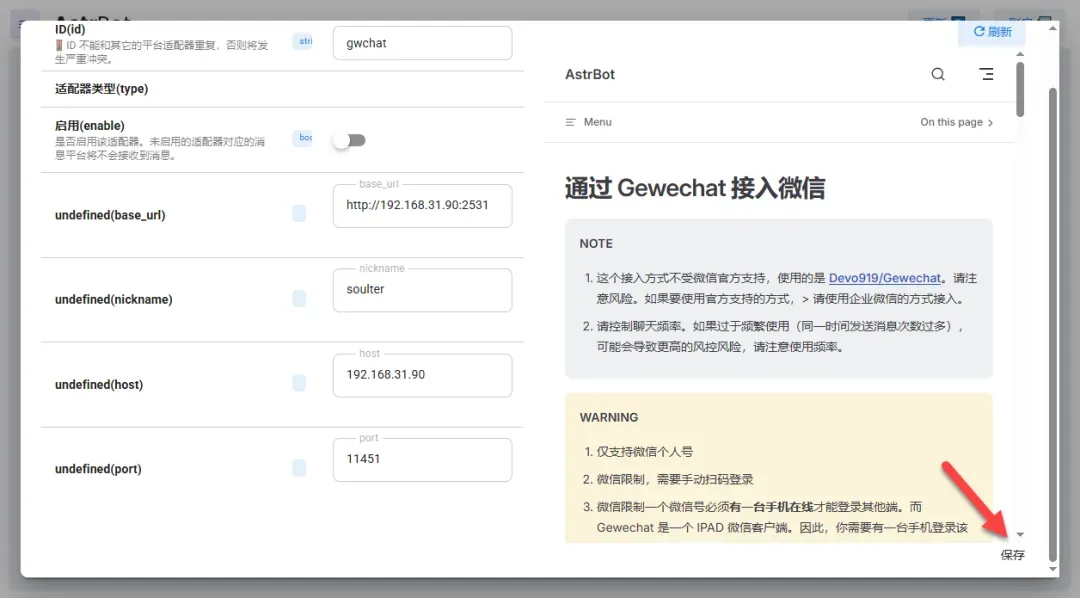Click the hamburger icon left of Menu
Viewport: 1080px width, 598px height.
[570, 122]
